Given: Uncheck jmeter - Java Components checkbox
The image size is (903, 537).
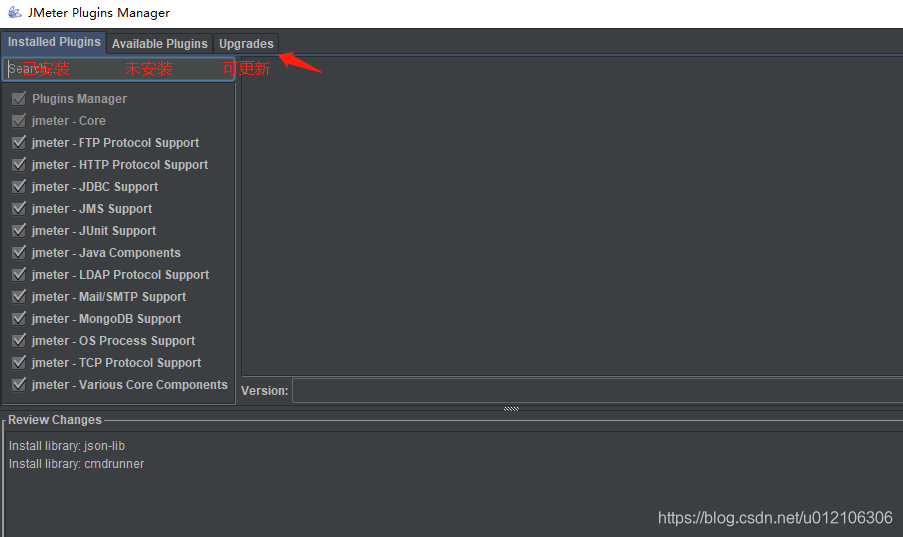Looking at the screenshot, I should [x=19, y=252].
